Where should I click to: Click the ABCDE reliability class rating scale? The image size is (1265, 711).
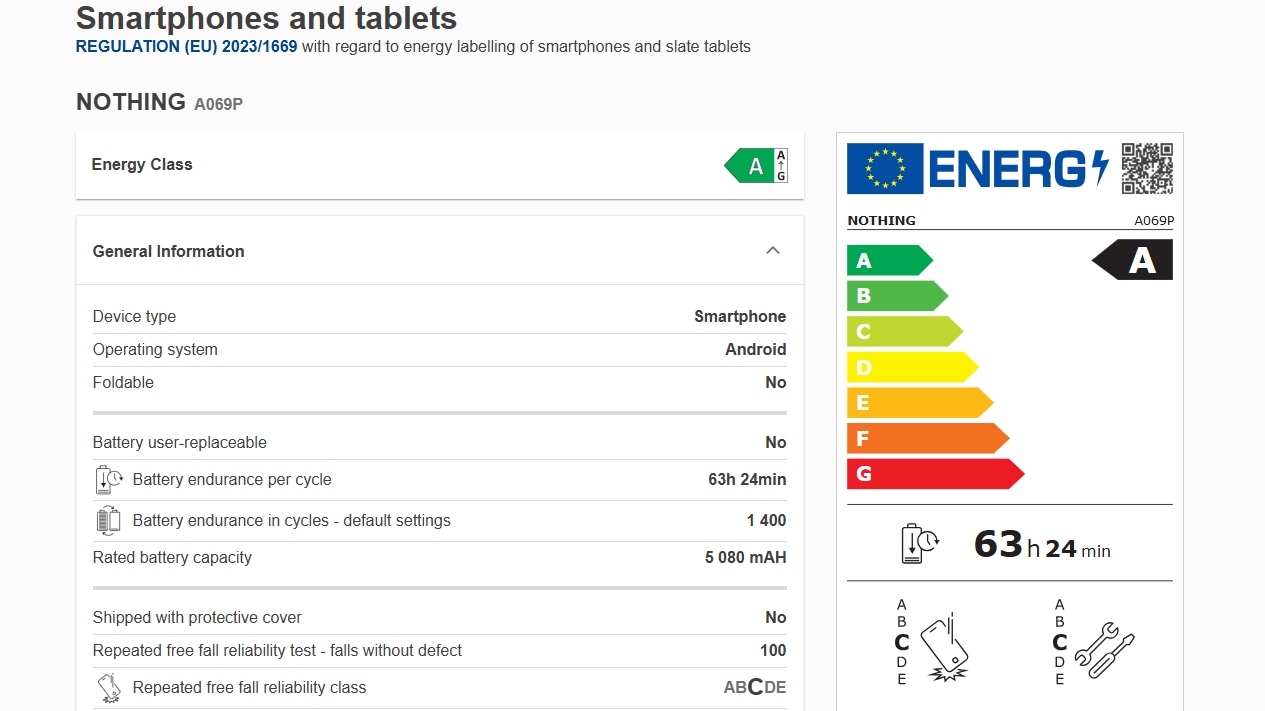754,687
